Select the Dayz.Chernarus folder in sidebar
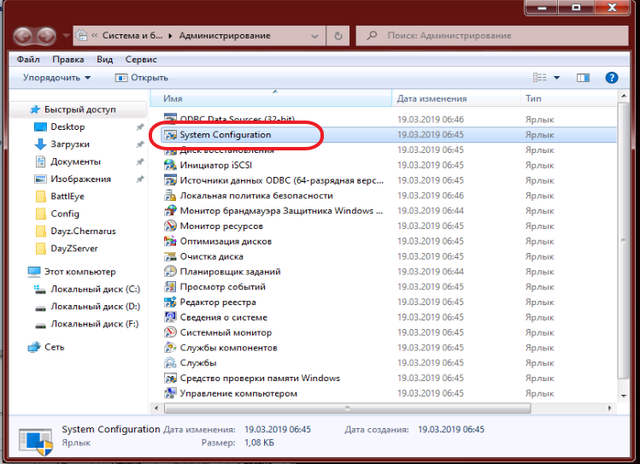Screen dimensions: 640x464 (x=78, y=231)
